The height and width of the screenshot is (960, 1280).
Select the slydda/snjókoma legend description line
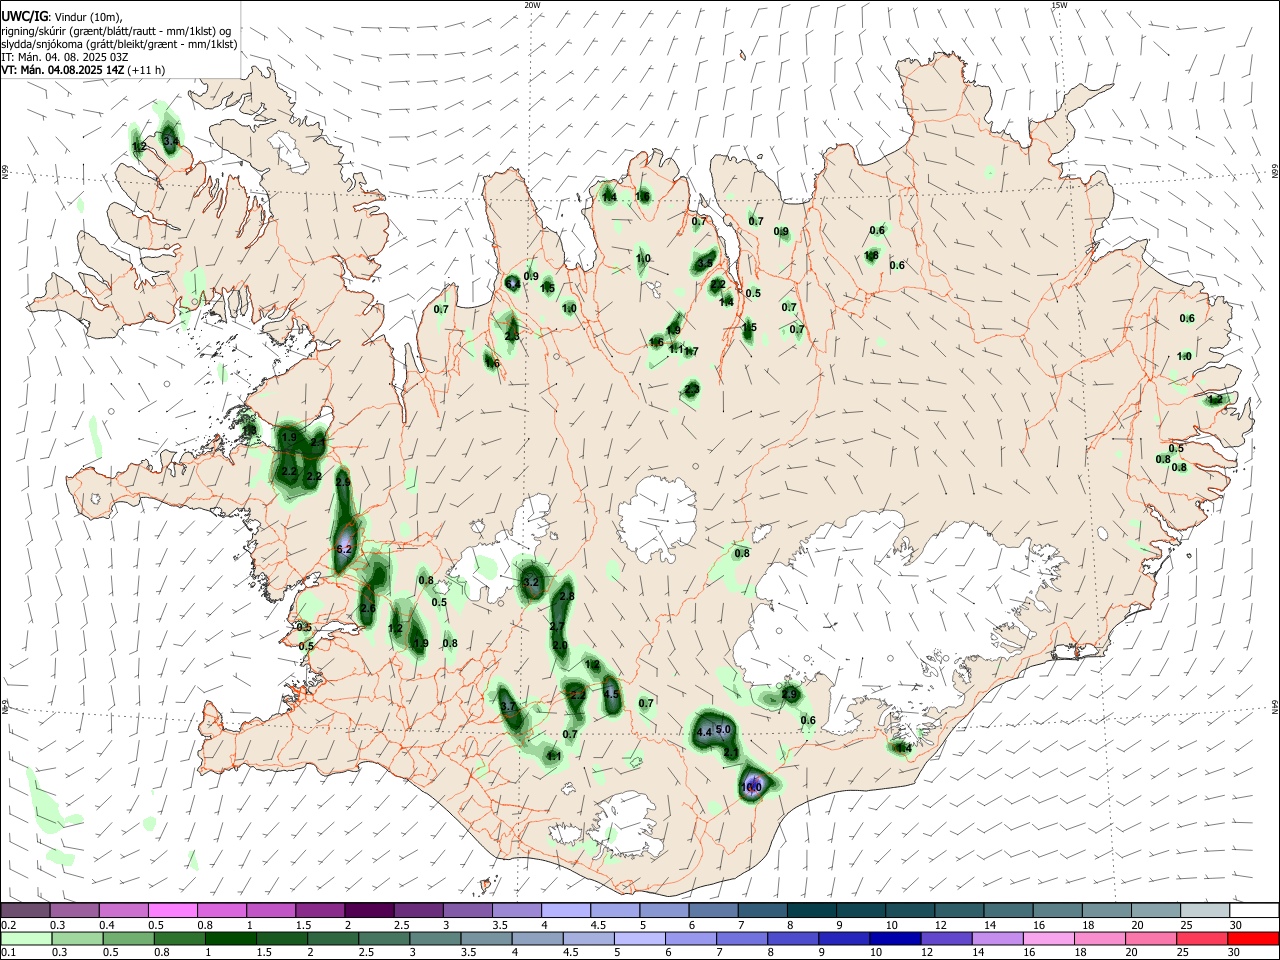(x=119, y=44)
